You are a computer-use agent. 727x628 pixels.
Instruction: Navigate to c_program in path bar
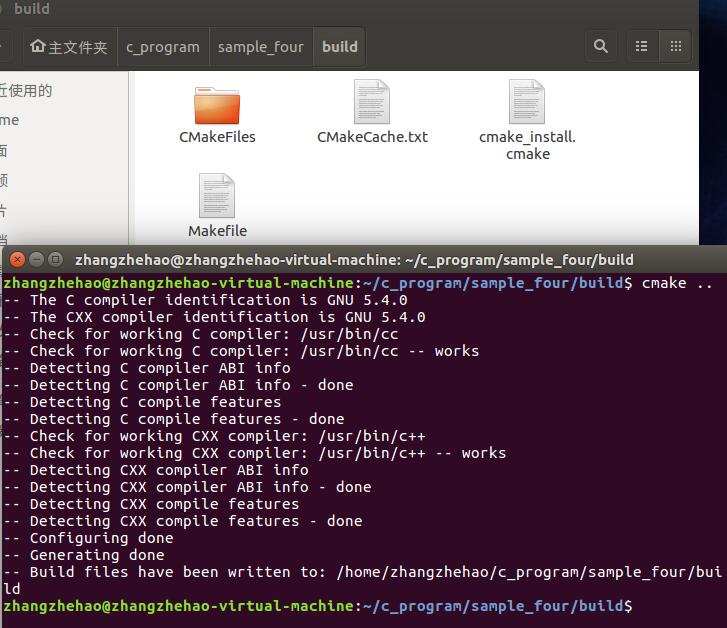pyautogui.click(x=163, y=47)
